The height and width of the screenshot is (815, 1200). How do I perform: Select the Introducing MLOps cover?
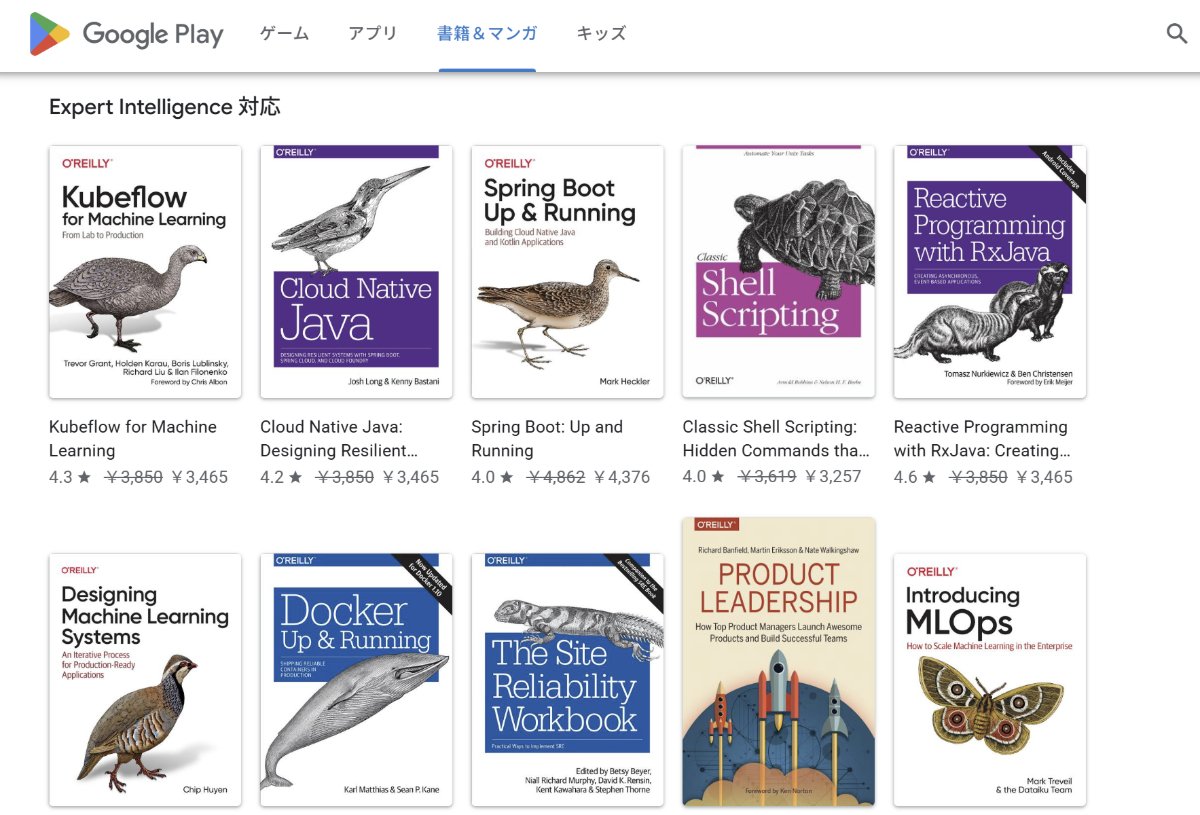coord(990,680)
